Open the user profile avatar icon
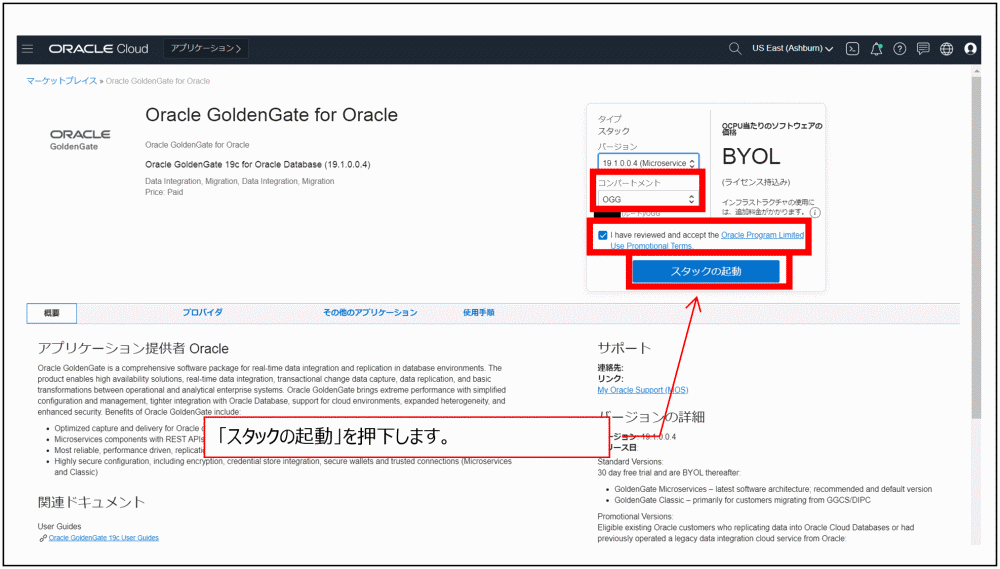The height and width of the screenshot is (569, 1000). click(x=970, y=49)
